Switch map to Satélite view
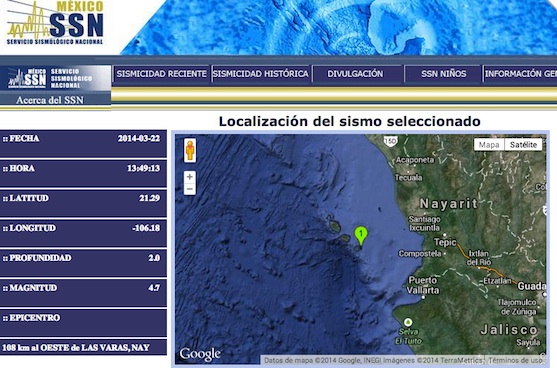This screenshot has height=368, width=557. (523, 145)
